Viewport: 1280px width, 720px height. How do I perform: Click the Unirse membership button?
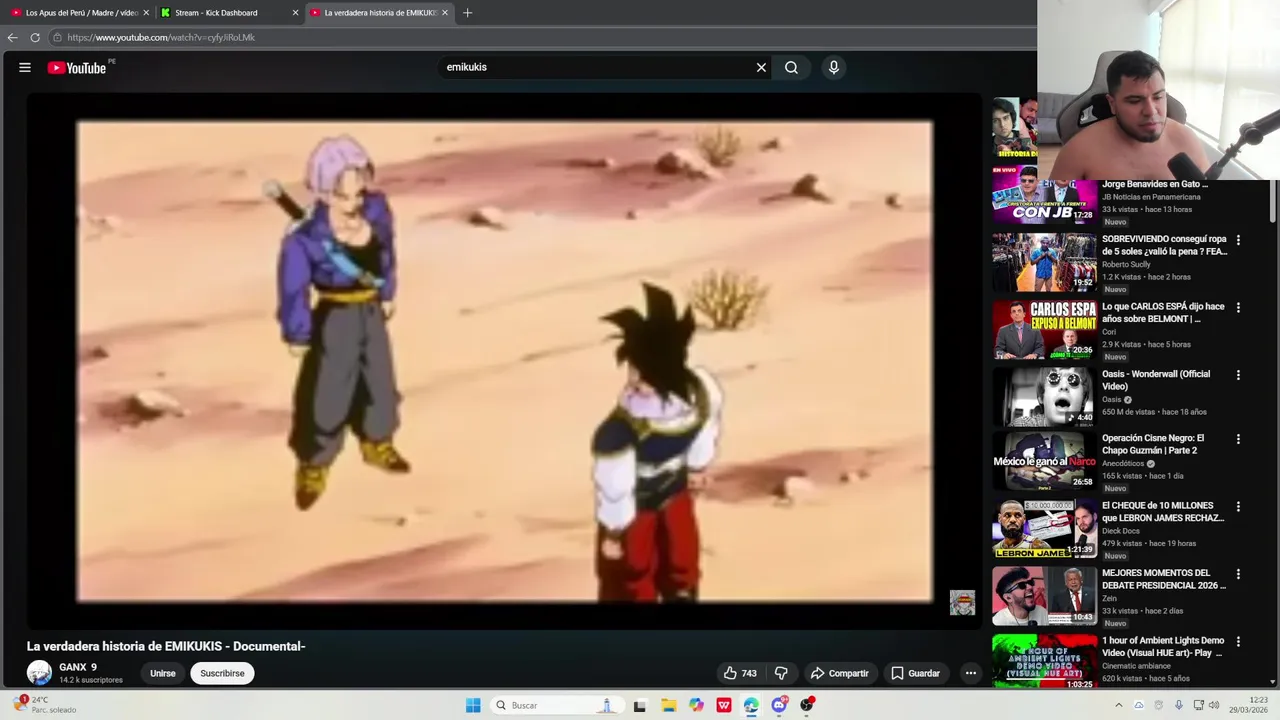point(163,673)
